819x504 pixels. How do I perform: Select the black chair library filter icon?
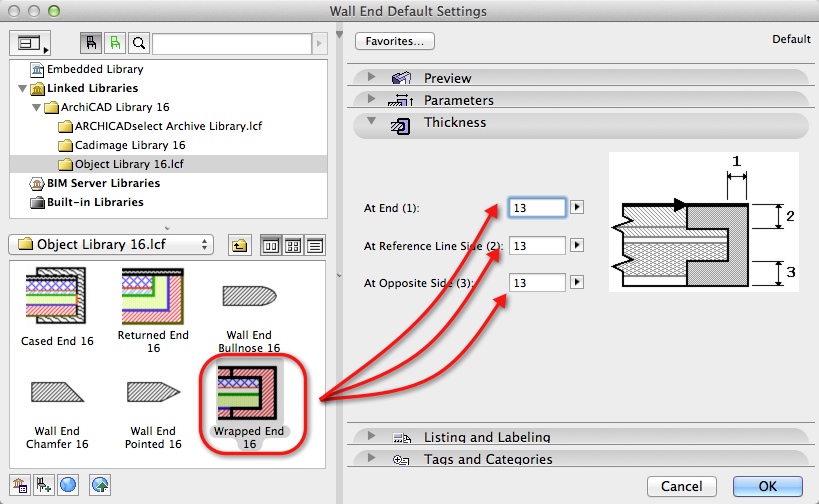click(91, 43)
